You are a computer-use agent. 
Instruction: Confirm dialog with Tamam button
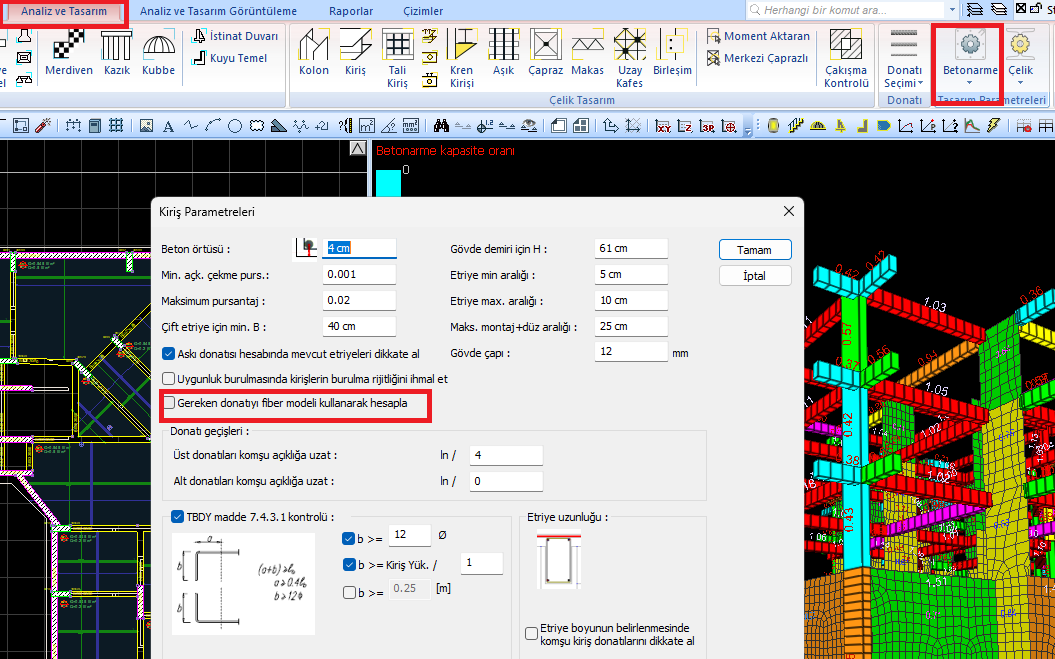coord(755,250)
